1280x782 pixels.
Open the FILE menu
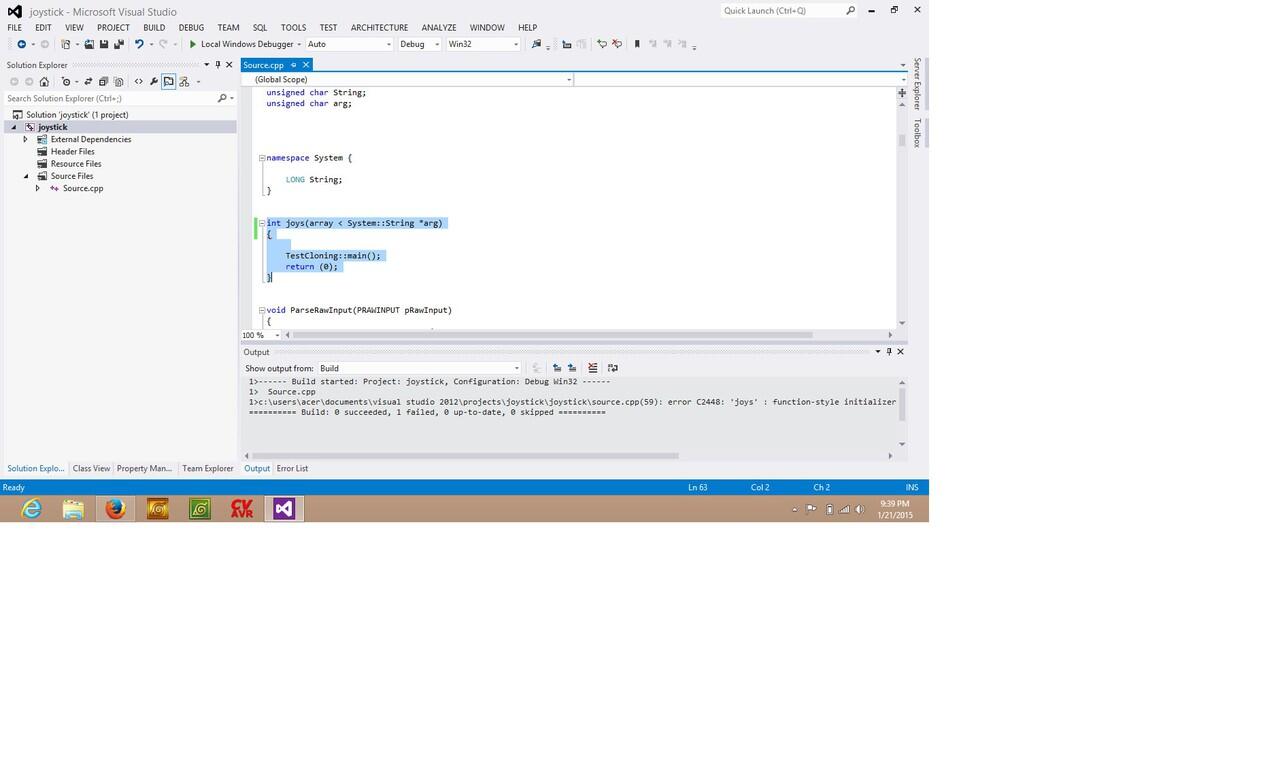pos(15,27)
